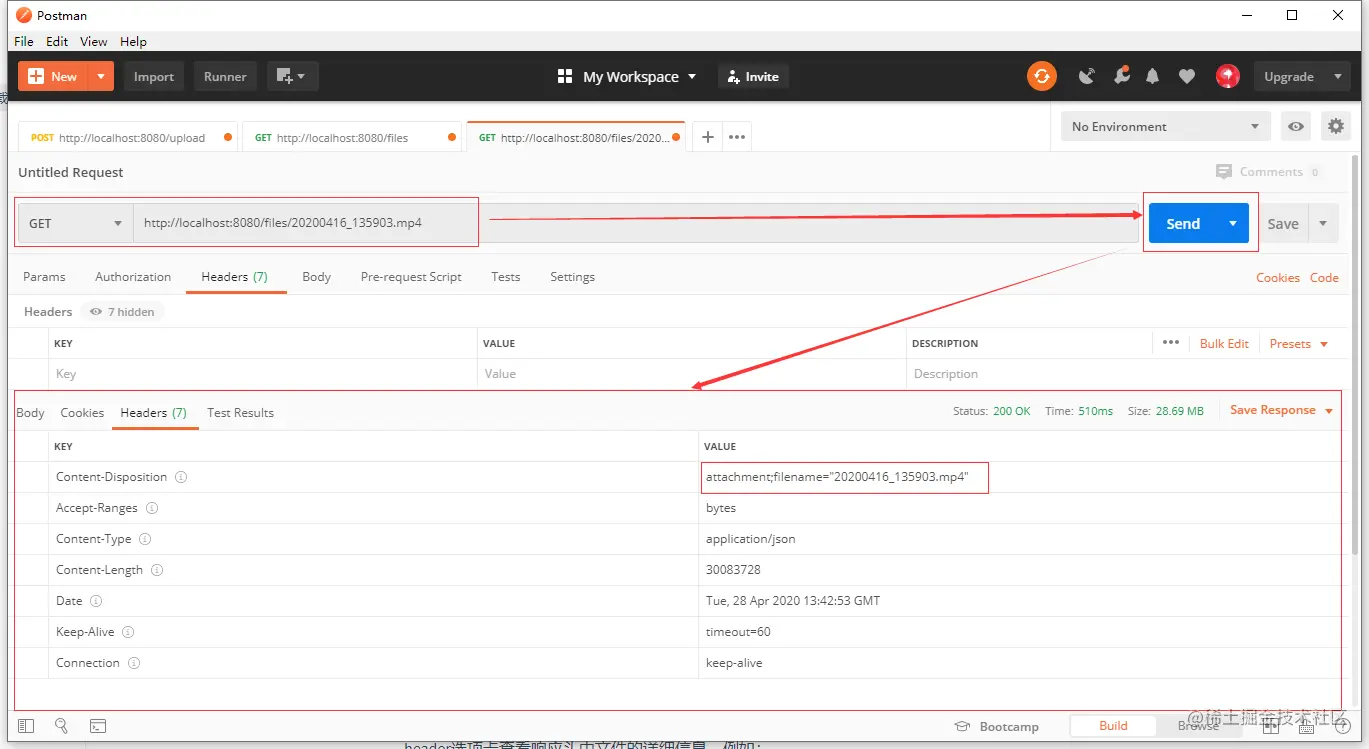Click info icon next to Date
This screenshot has height=749, width=1369.
(96, 601)
